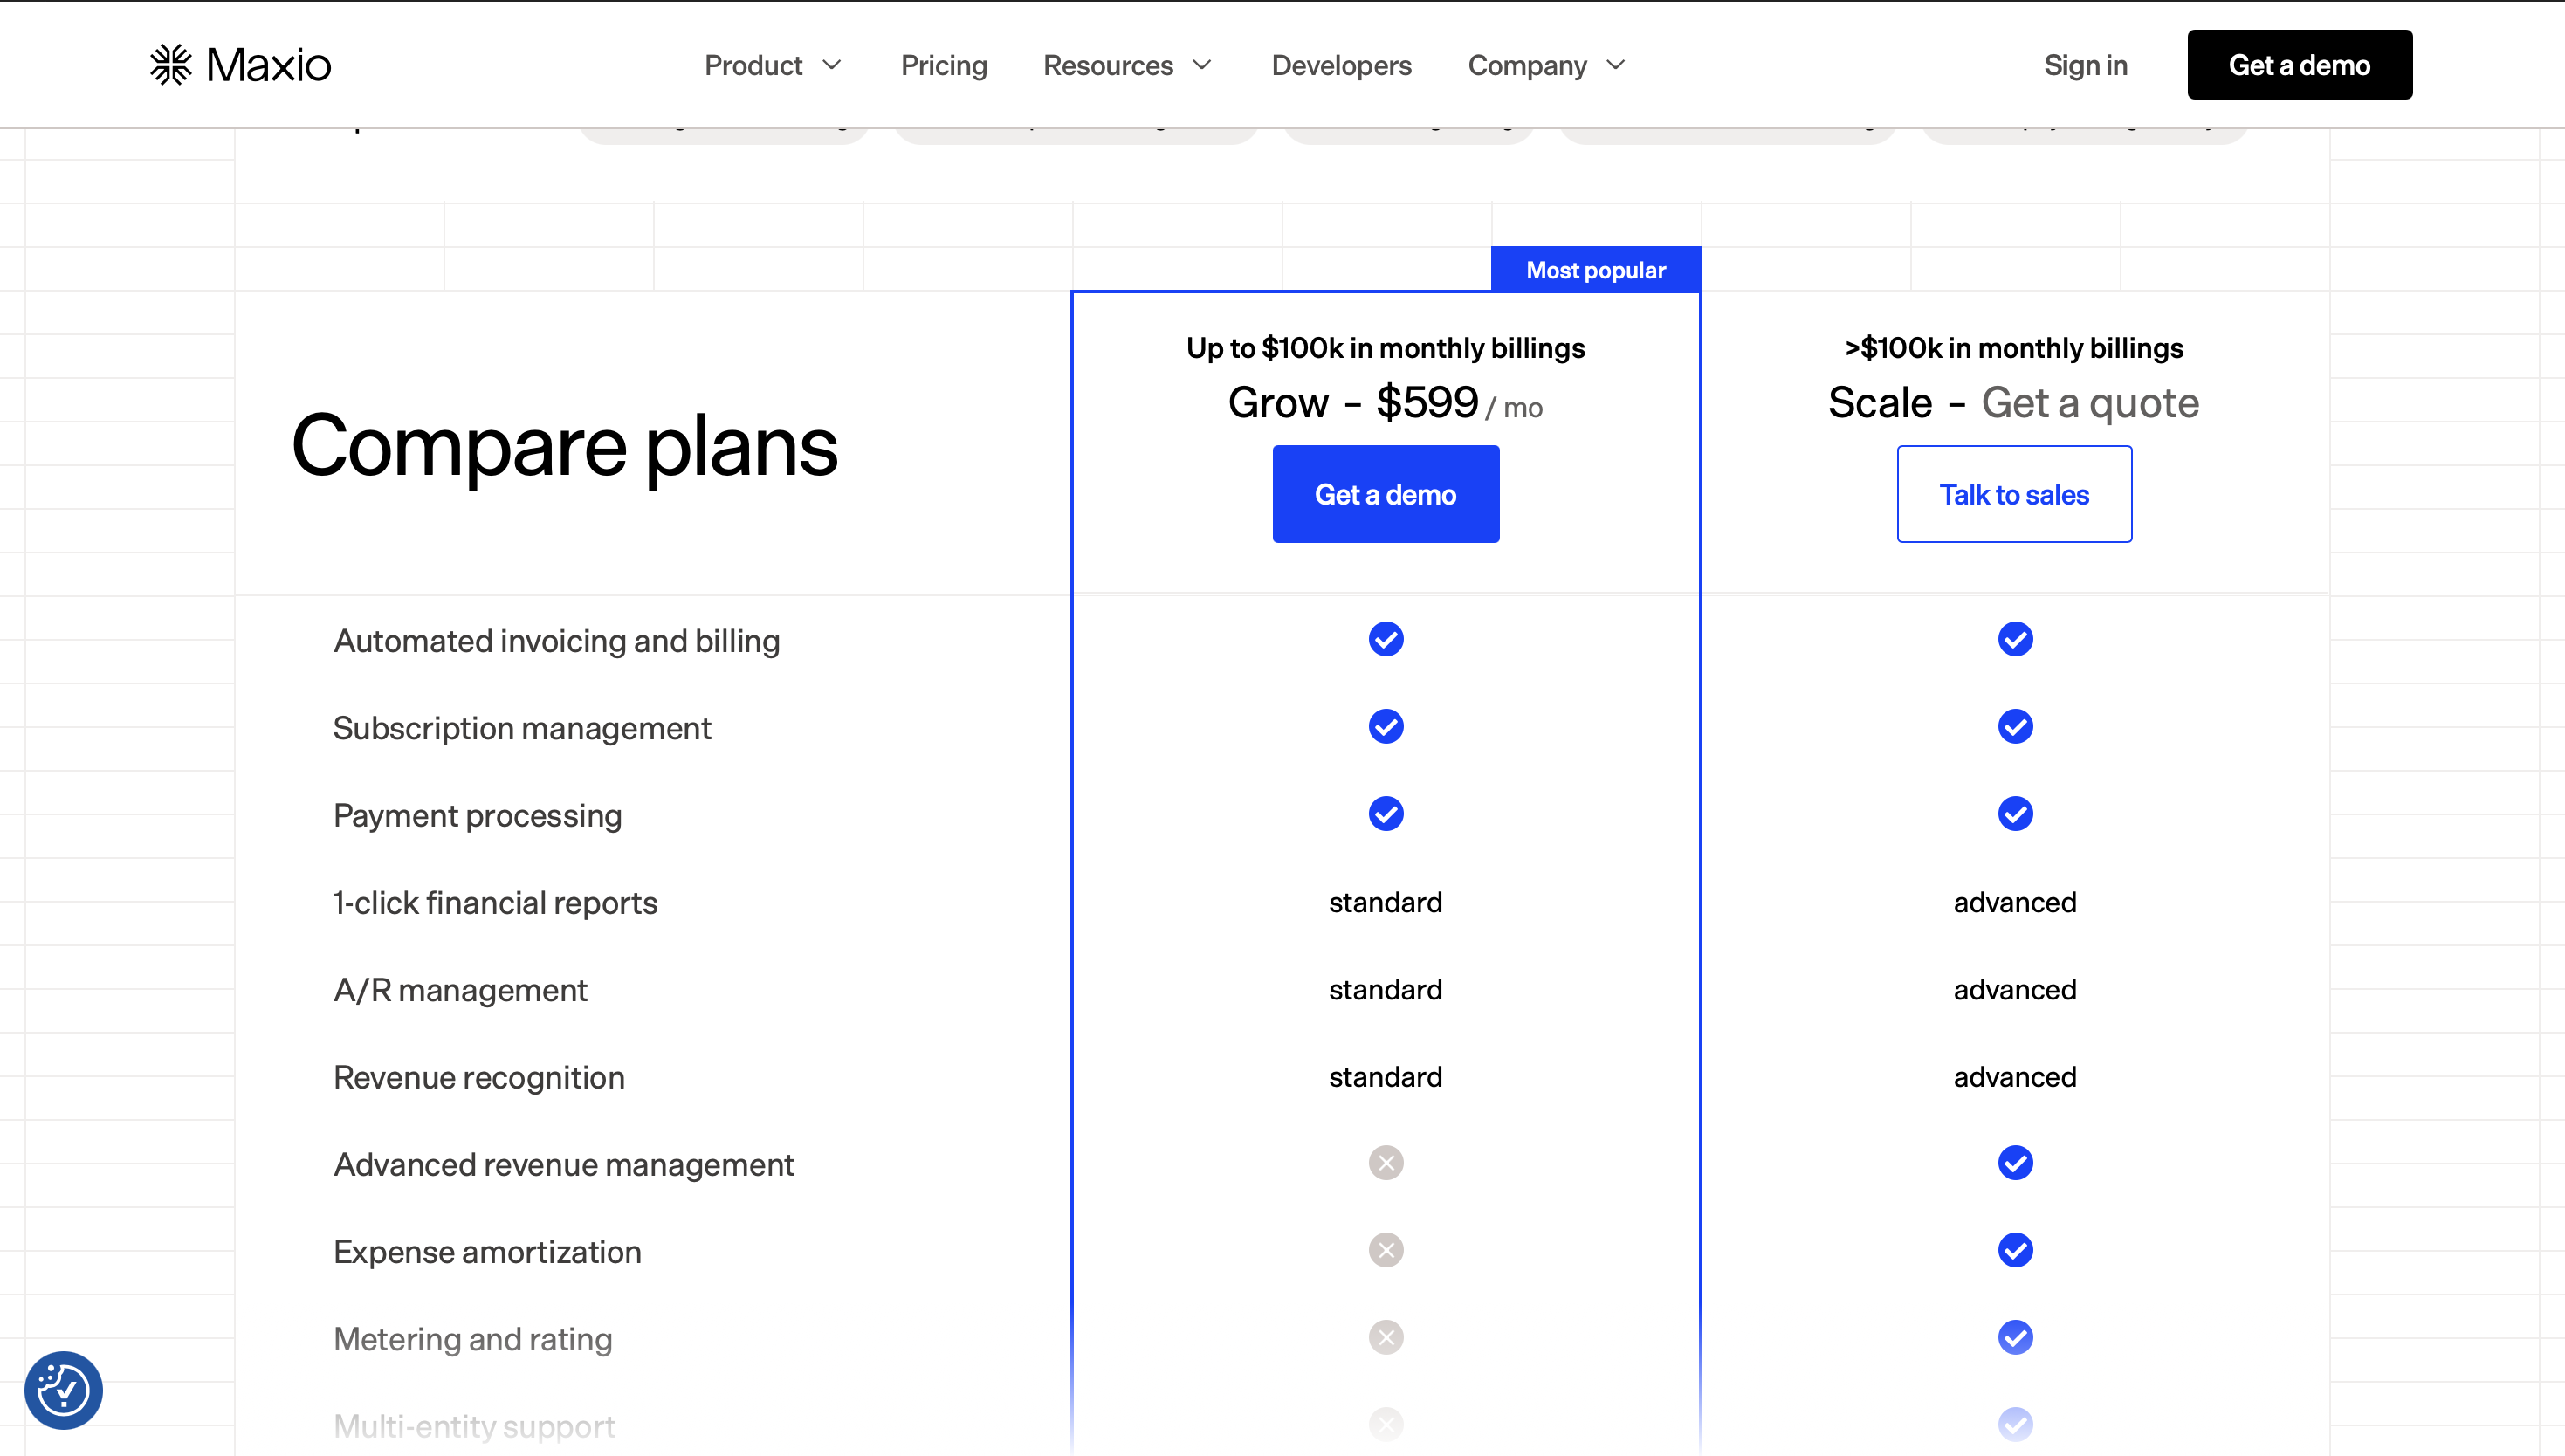Click Scale plan Get a quote text
The width and height of the screenshot is (2565, 1456).
coord(2090,403)
